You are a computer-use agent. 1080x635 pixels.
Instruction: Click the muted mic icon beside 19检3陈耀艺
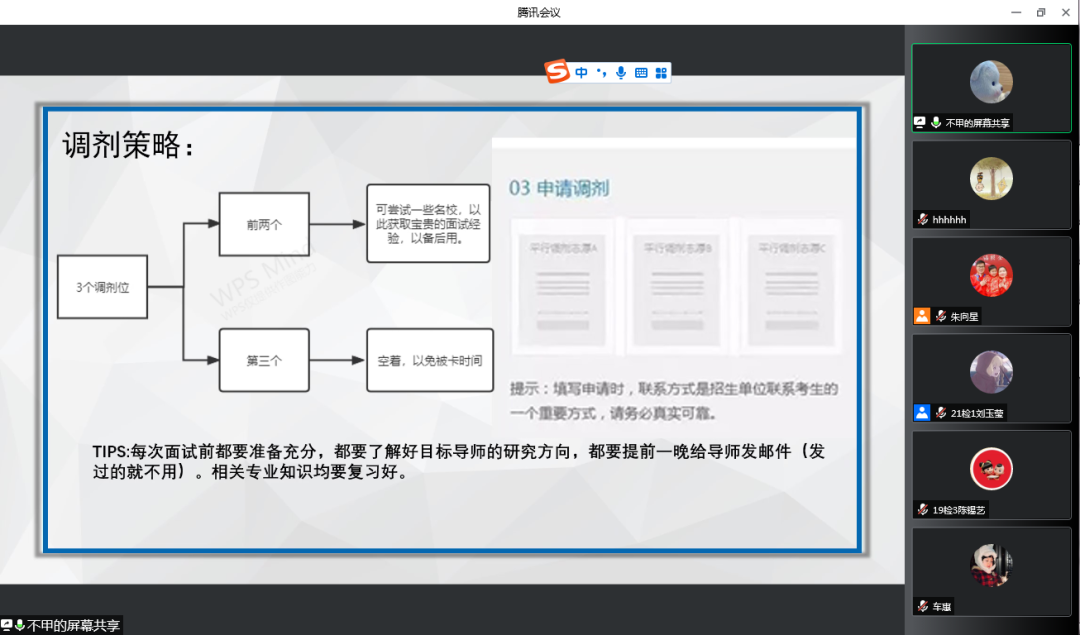923,510
